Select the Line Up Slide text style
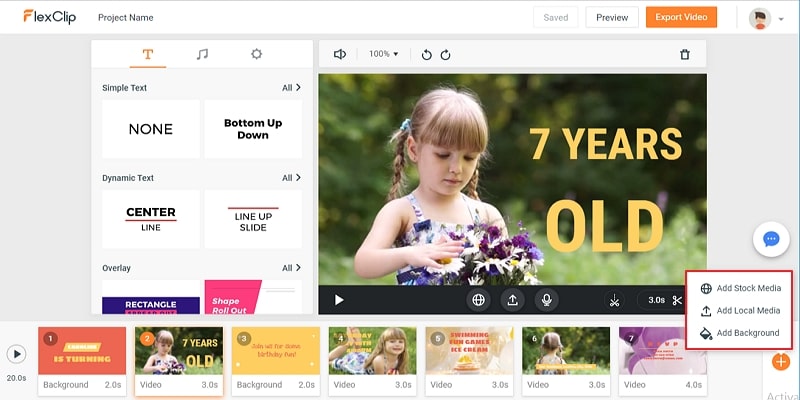The height and width of the screenshot is (400, 800). pos(253,219)
